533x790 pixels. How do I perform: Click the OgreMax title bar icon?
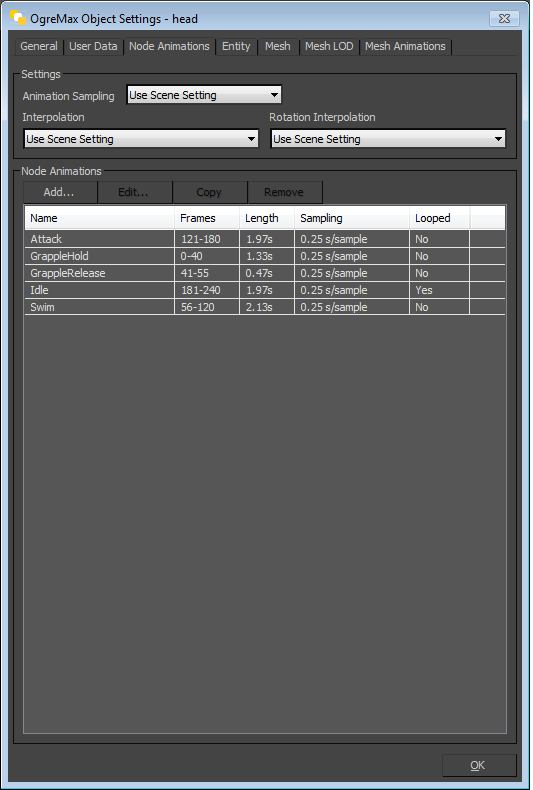pyautogui.click(x=18, y=18)
